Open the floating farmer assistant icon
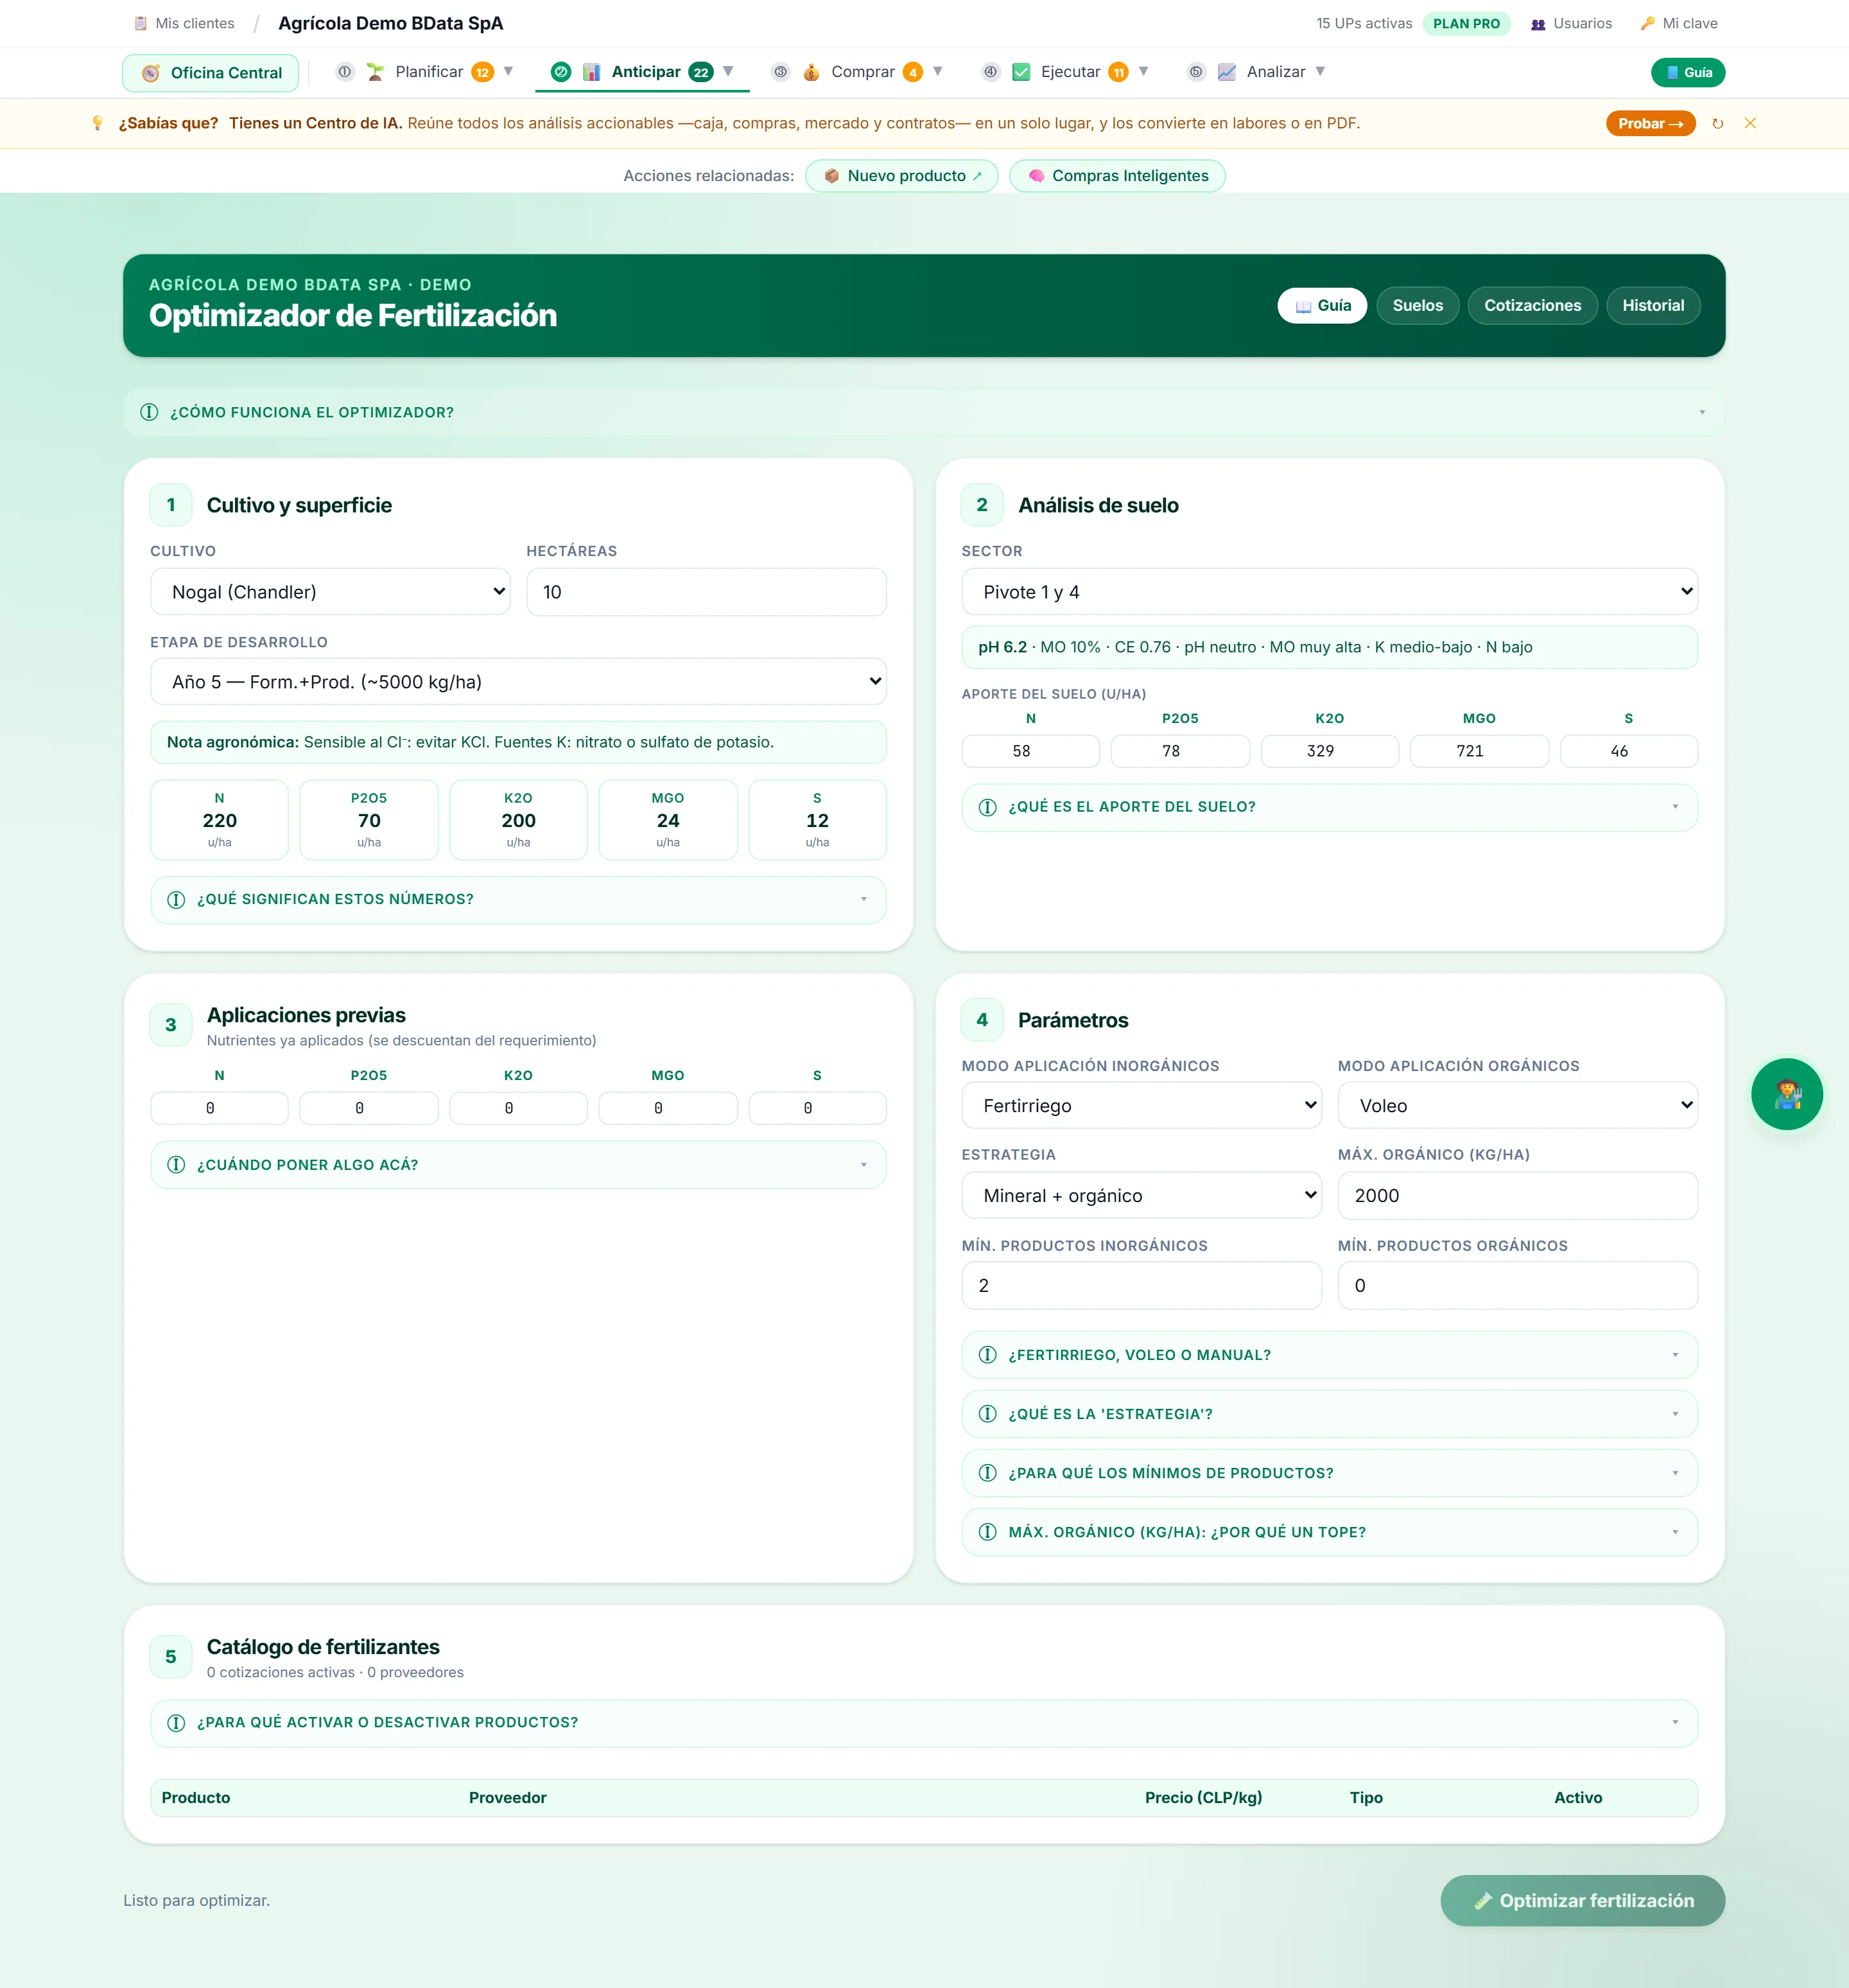Screen dimensions: 1849x1988 pos(1786,1094)
